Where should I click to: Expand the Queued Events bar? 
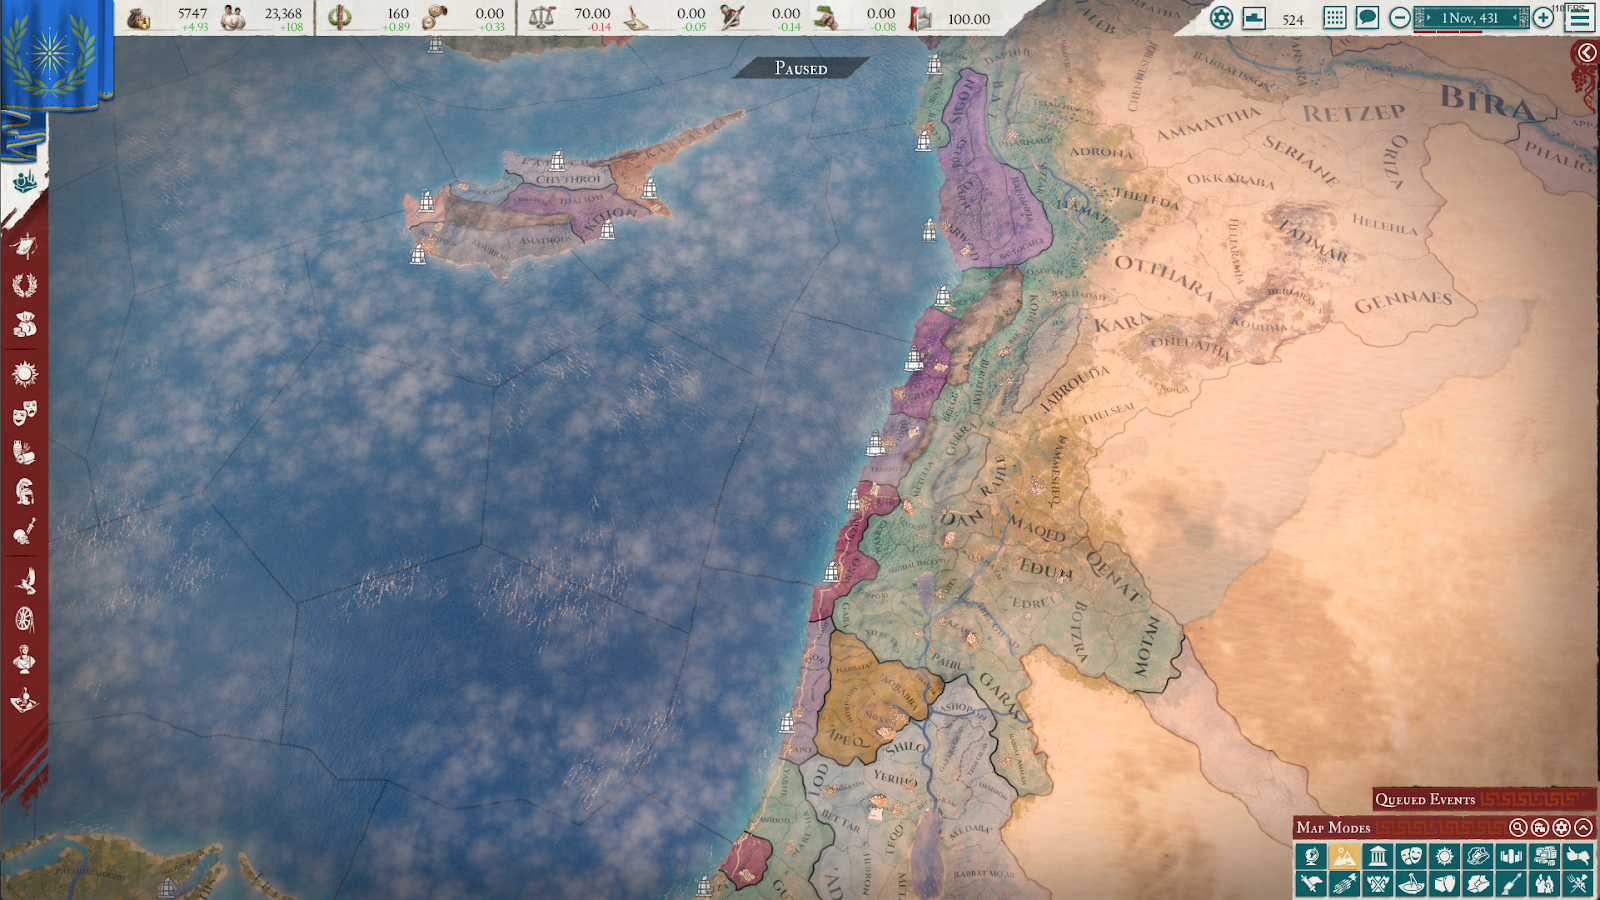[1484, 799]
